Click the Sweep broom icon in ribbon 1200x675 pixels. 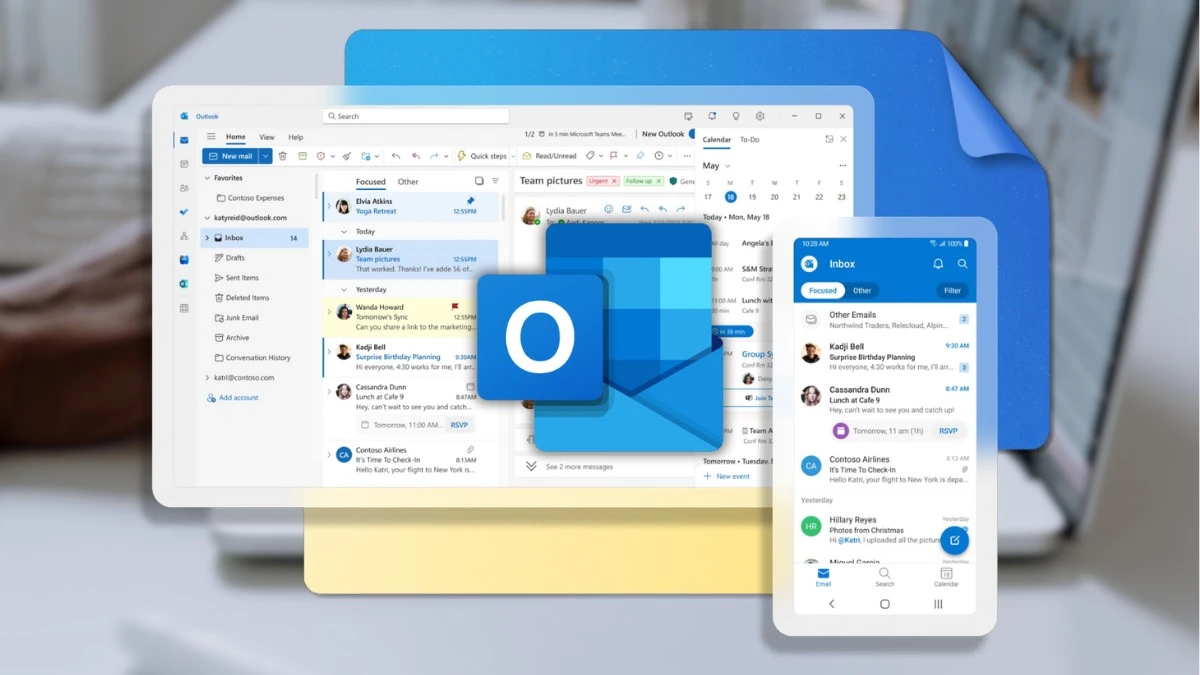tap(347, 156)
